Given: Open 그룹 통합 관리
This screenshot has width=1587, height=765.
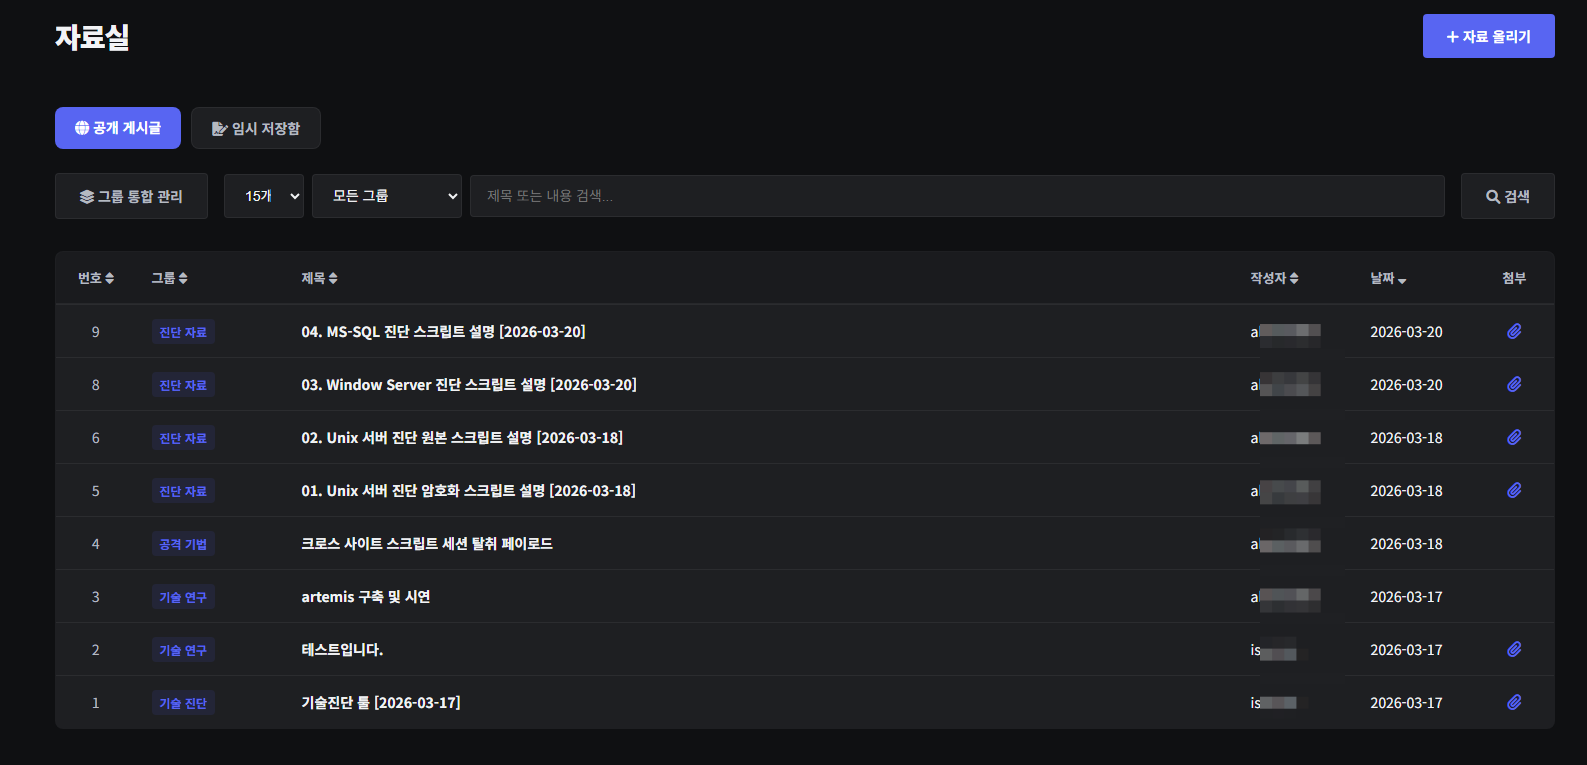Looking at the screenshot, I should 131,196.
